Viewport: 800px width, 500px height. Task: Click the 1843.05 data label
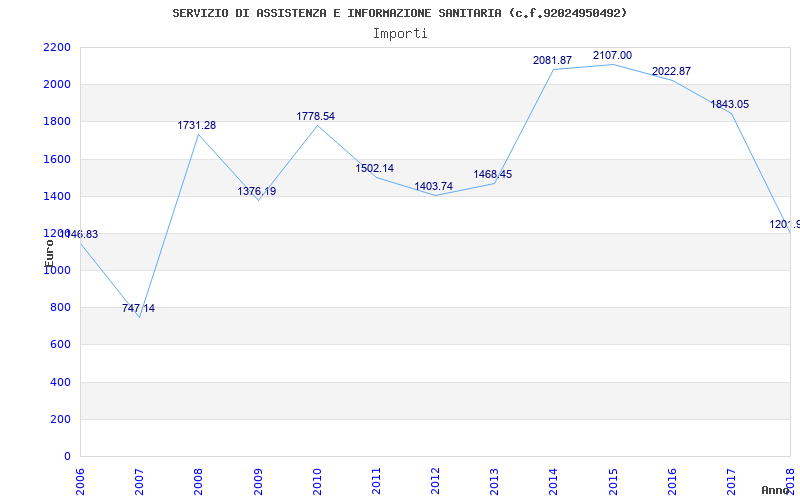[x=730, y=104]
